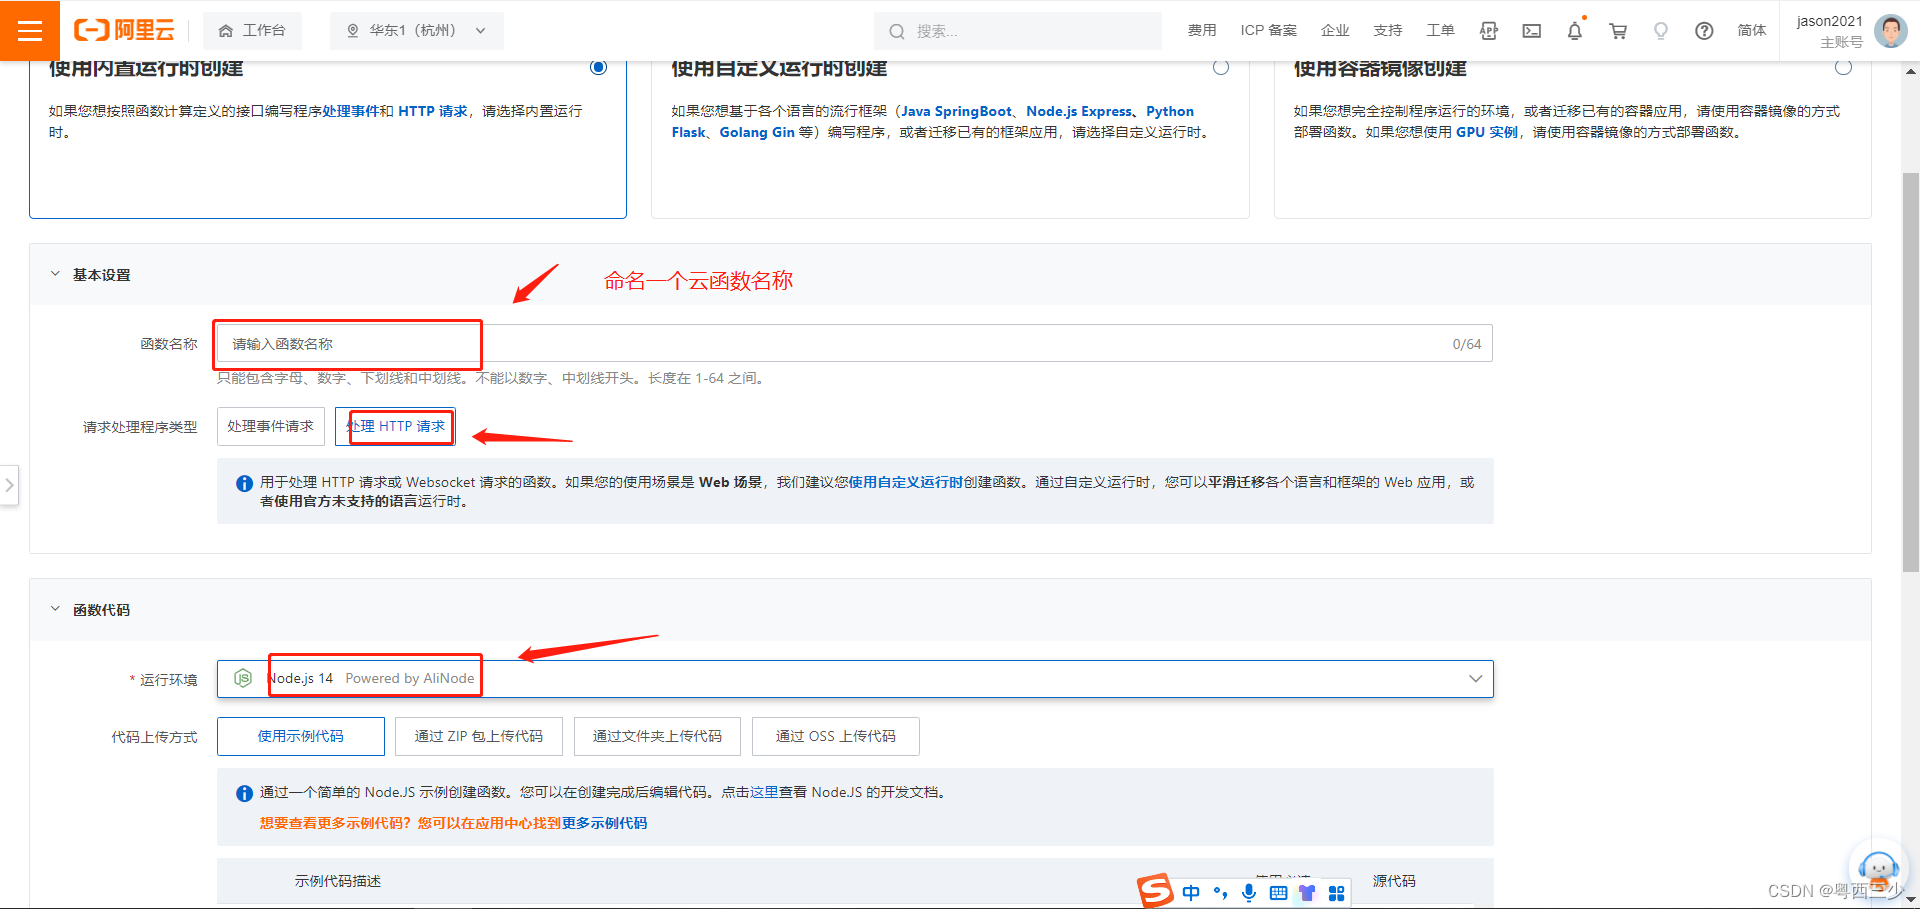1920x909 pixels.
Task: Open the 支持 menu
Action: point(1388,31)
